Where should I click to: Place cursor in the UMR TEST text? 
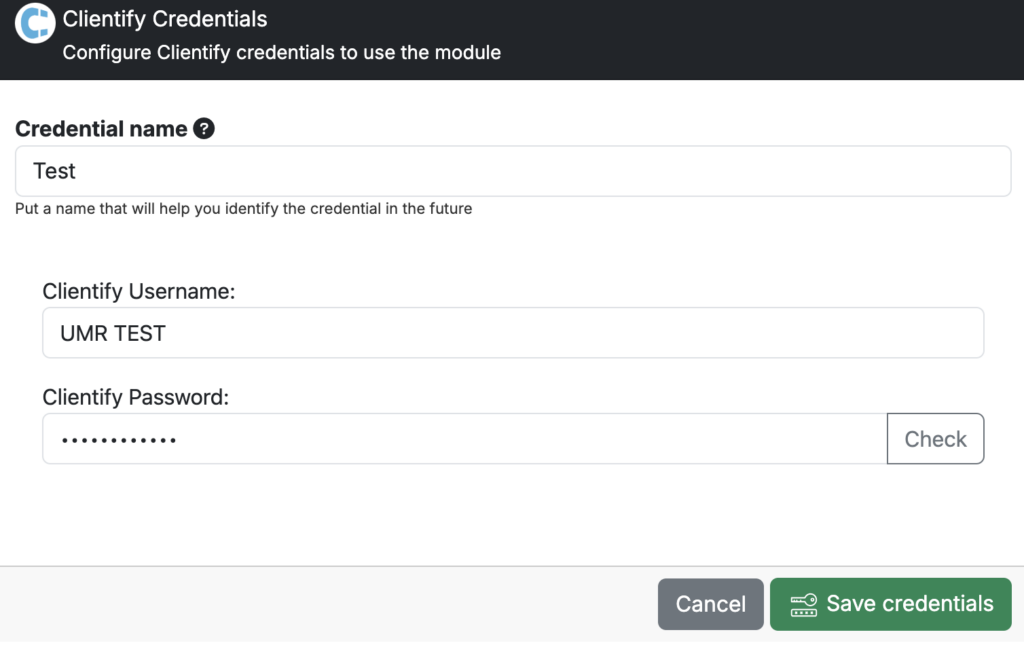click(x=113, y=334)
